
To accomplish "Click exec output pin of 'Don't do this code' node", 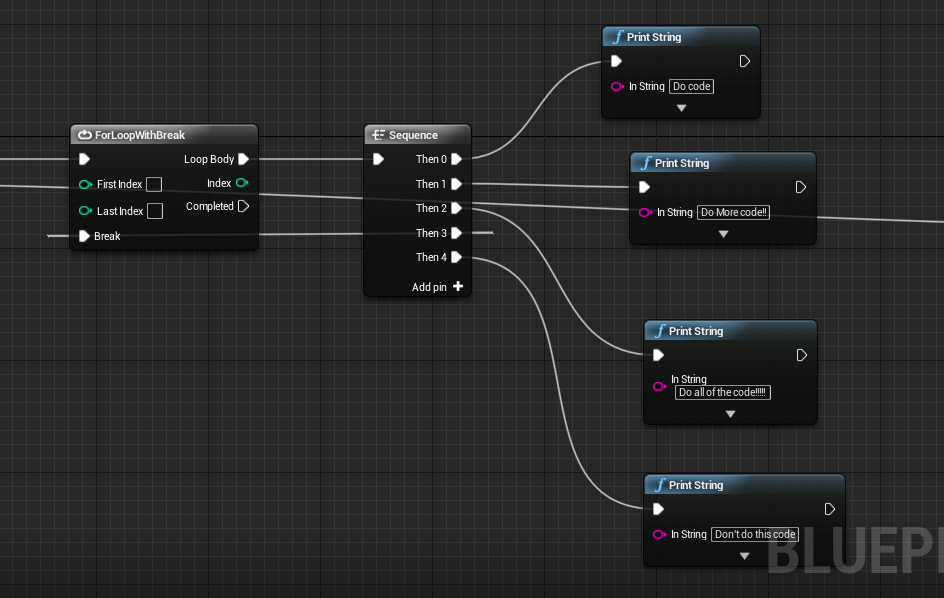I will click(x=830, y=509).
